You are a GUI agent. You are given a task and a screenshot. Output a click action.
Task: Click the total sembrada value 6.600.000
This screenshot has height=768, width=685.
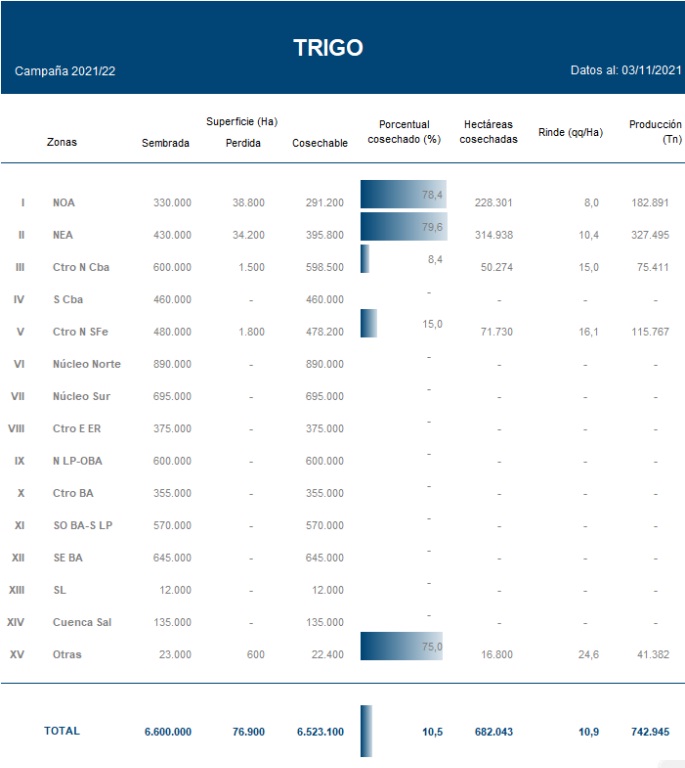[x=167, y=732]
